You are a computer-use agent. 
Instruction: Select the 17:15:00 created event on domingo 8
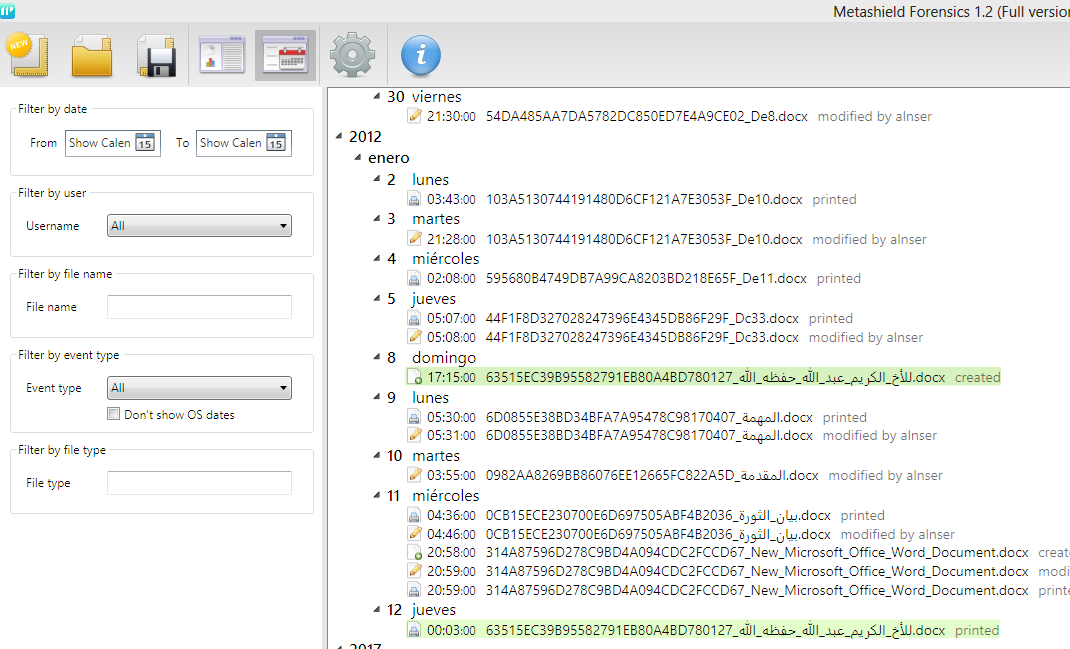tap(700, 378)
